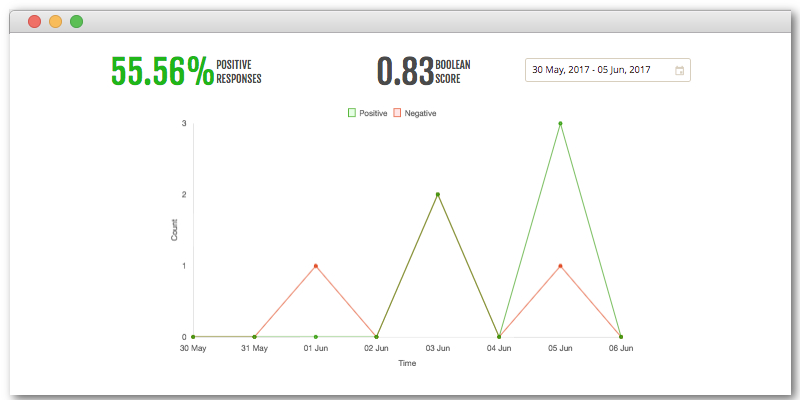The height and width of the screenshot is (400, 800).
Task: Click the data point at 30 May
Action: point(193,337)
